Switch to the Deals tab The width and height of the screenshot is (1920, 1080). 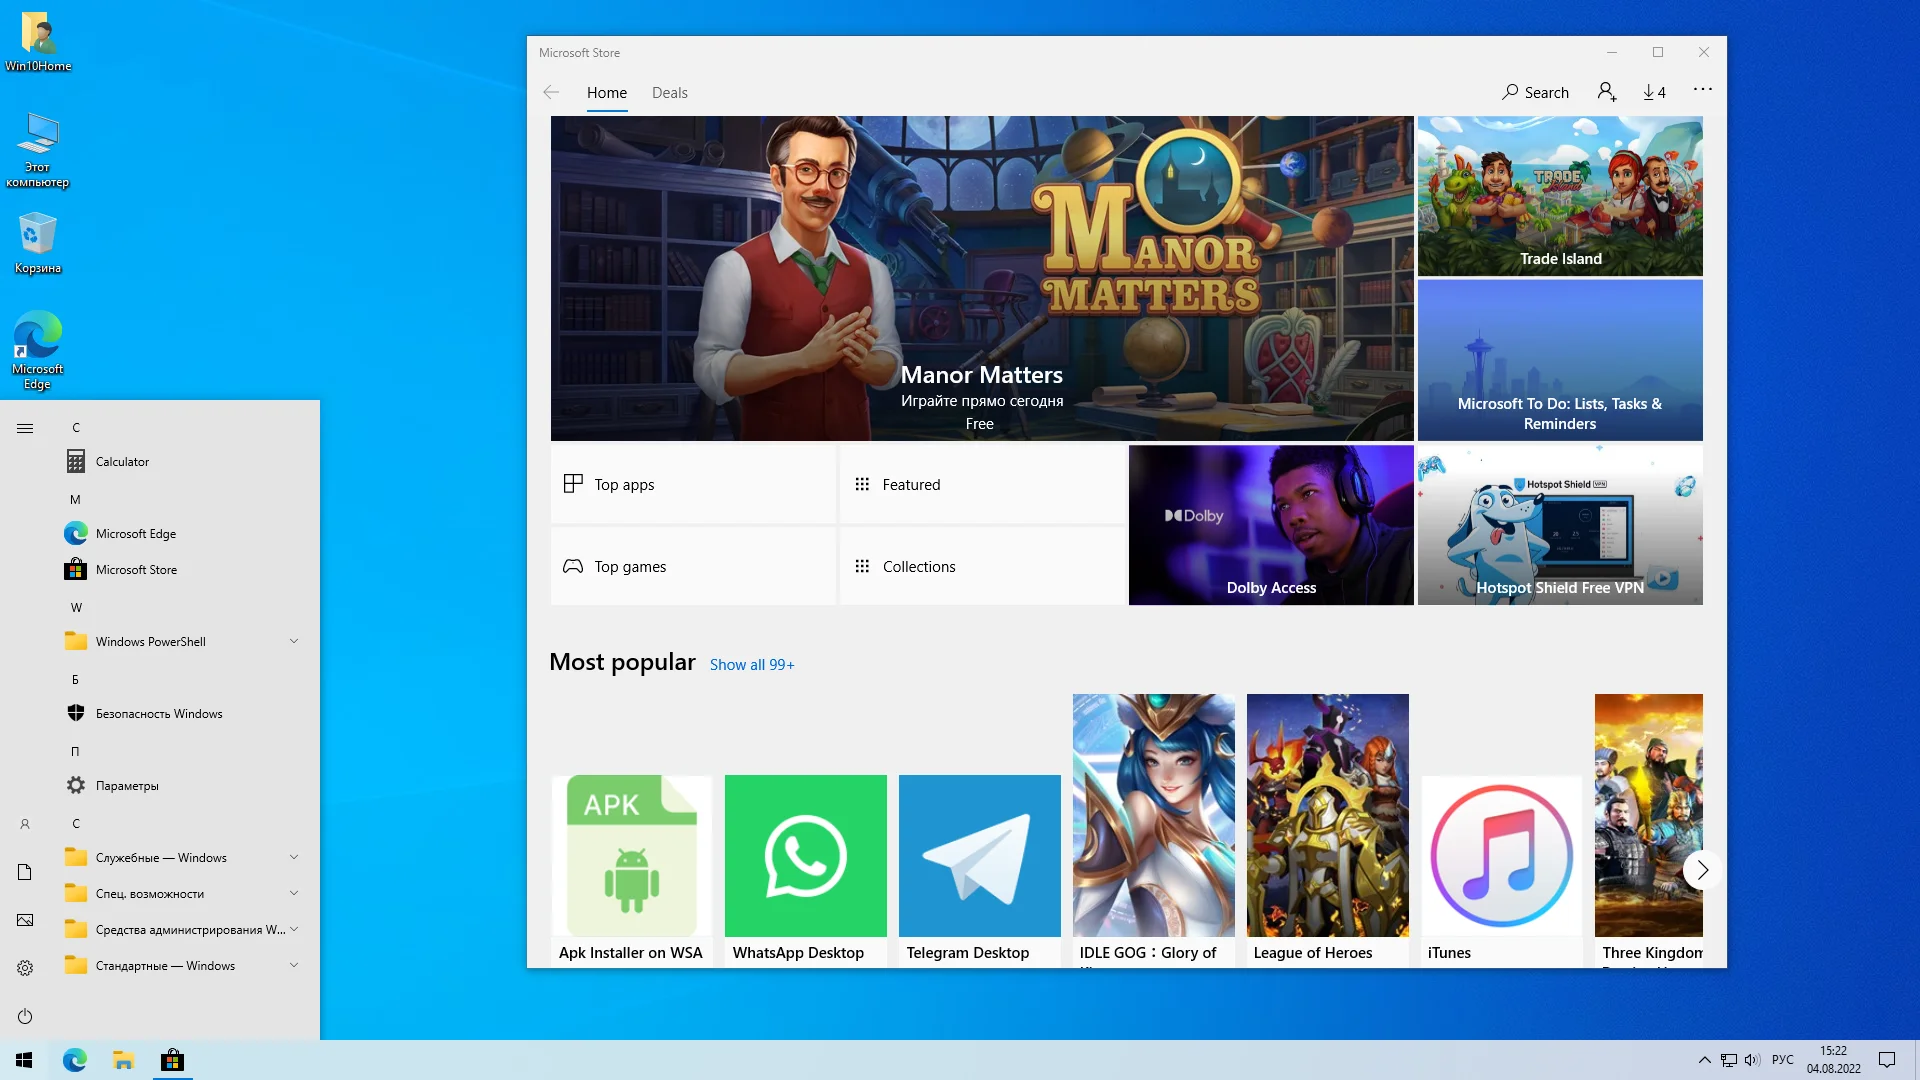click(x=669, y=92)
